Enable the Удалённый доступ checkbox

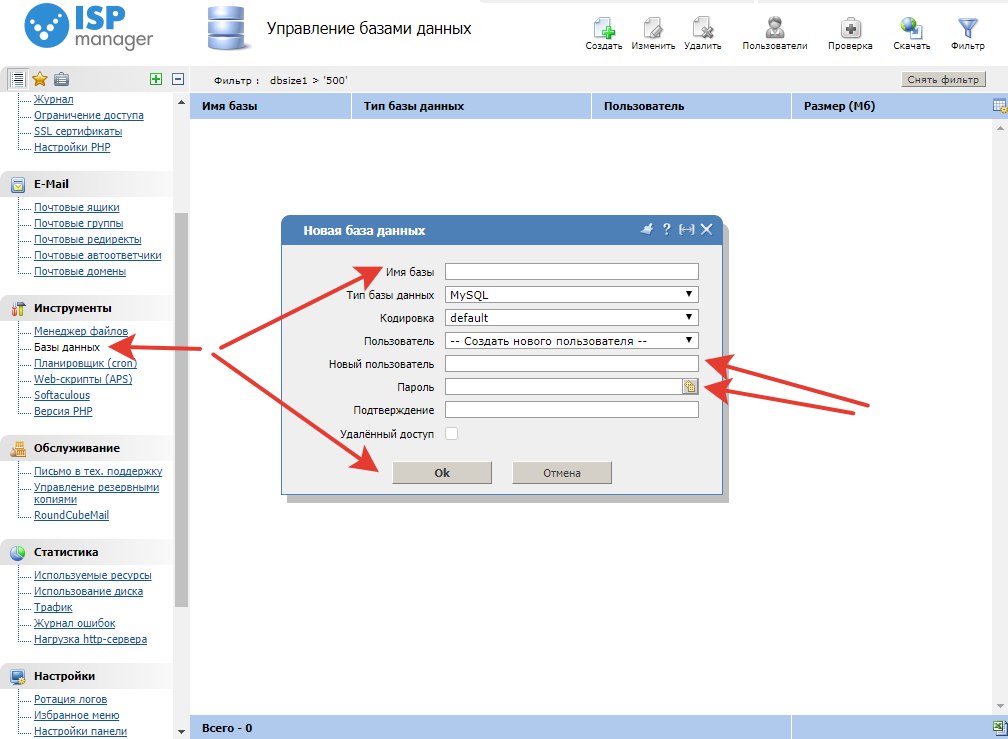coord(452,433)
